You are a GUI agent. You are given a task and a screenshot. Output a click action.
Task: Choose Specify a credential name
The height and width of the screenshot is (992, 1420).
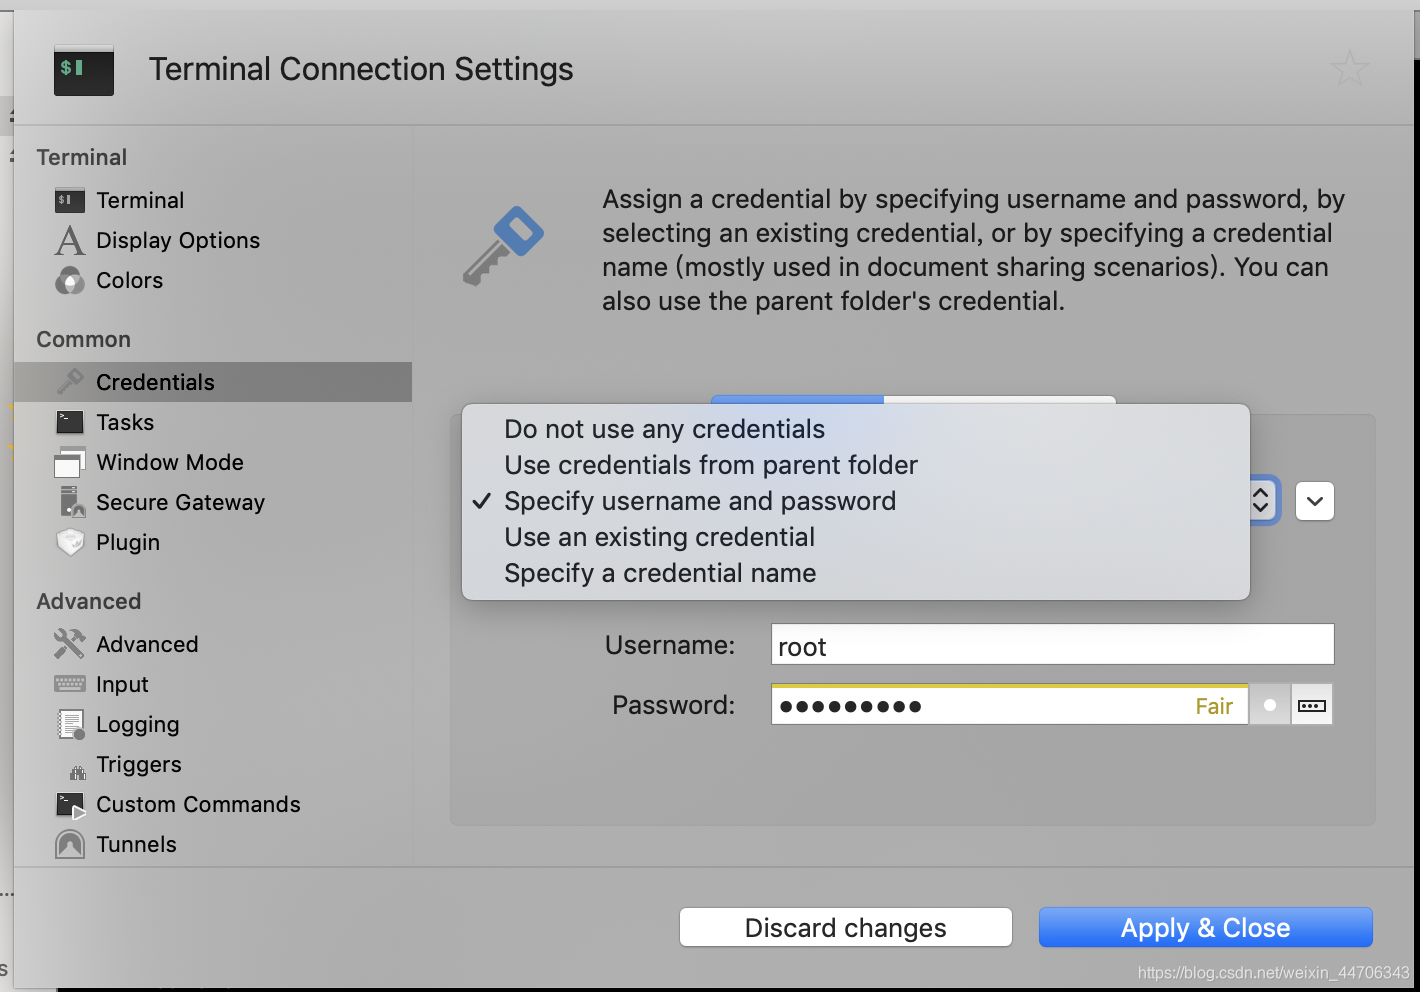856,573
